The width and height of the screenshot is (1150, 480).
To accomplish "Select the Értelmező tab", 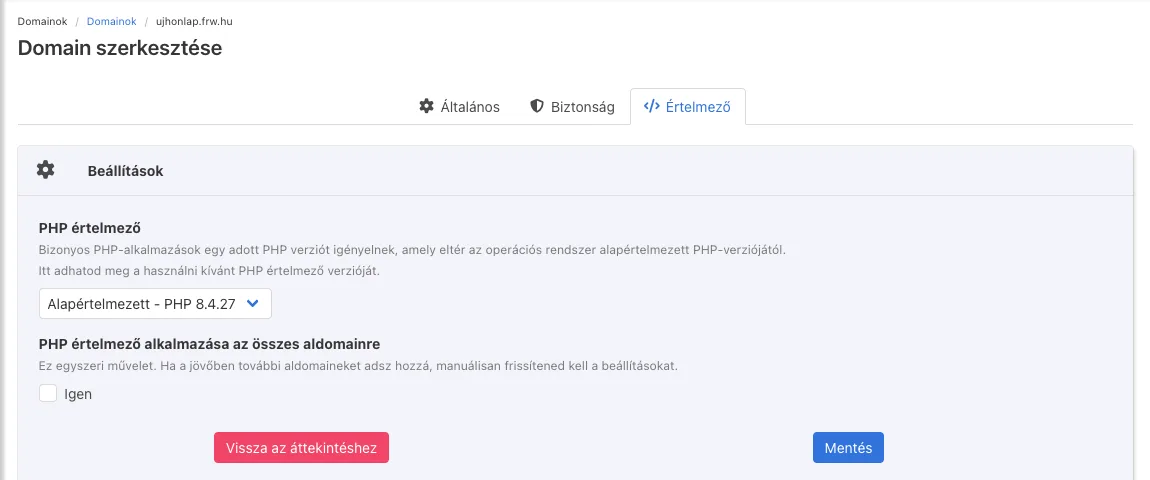I will pyautogui.click(x=687, y=106).
